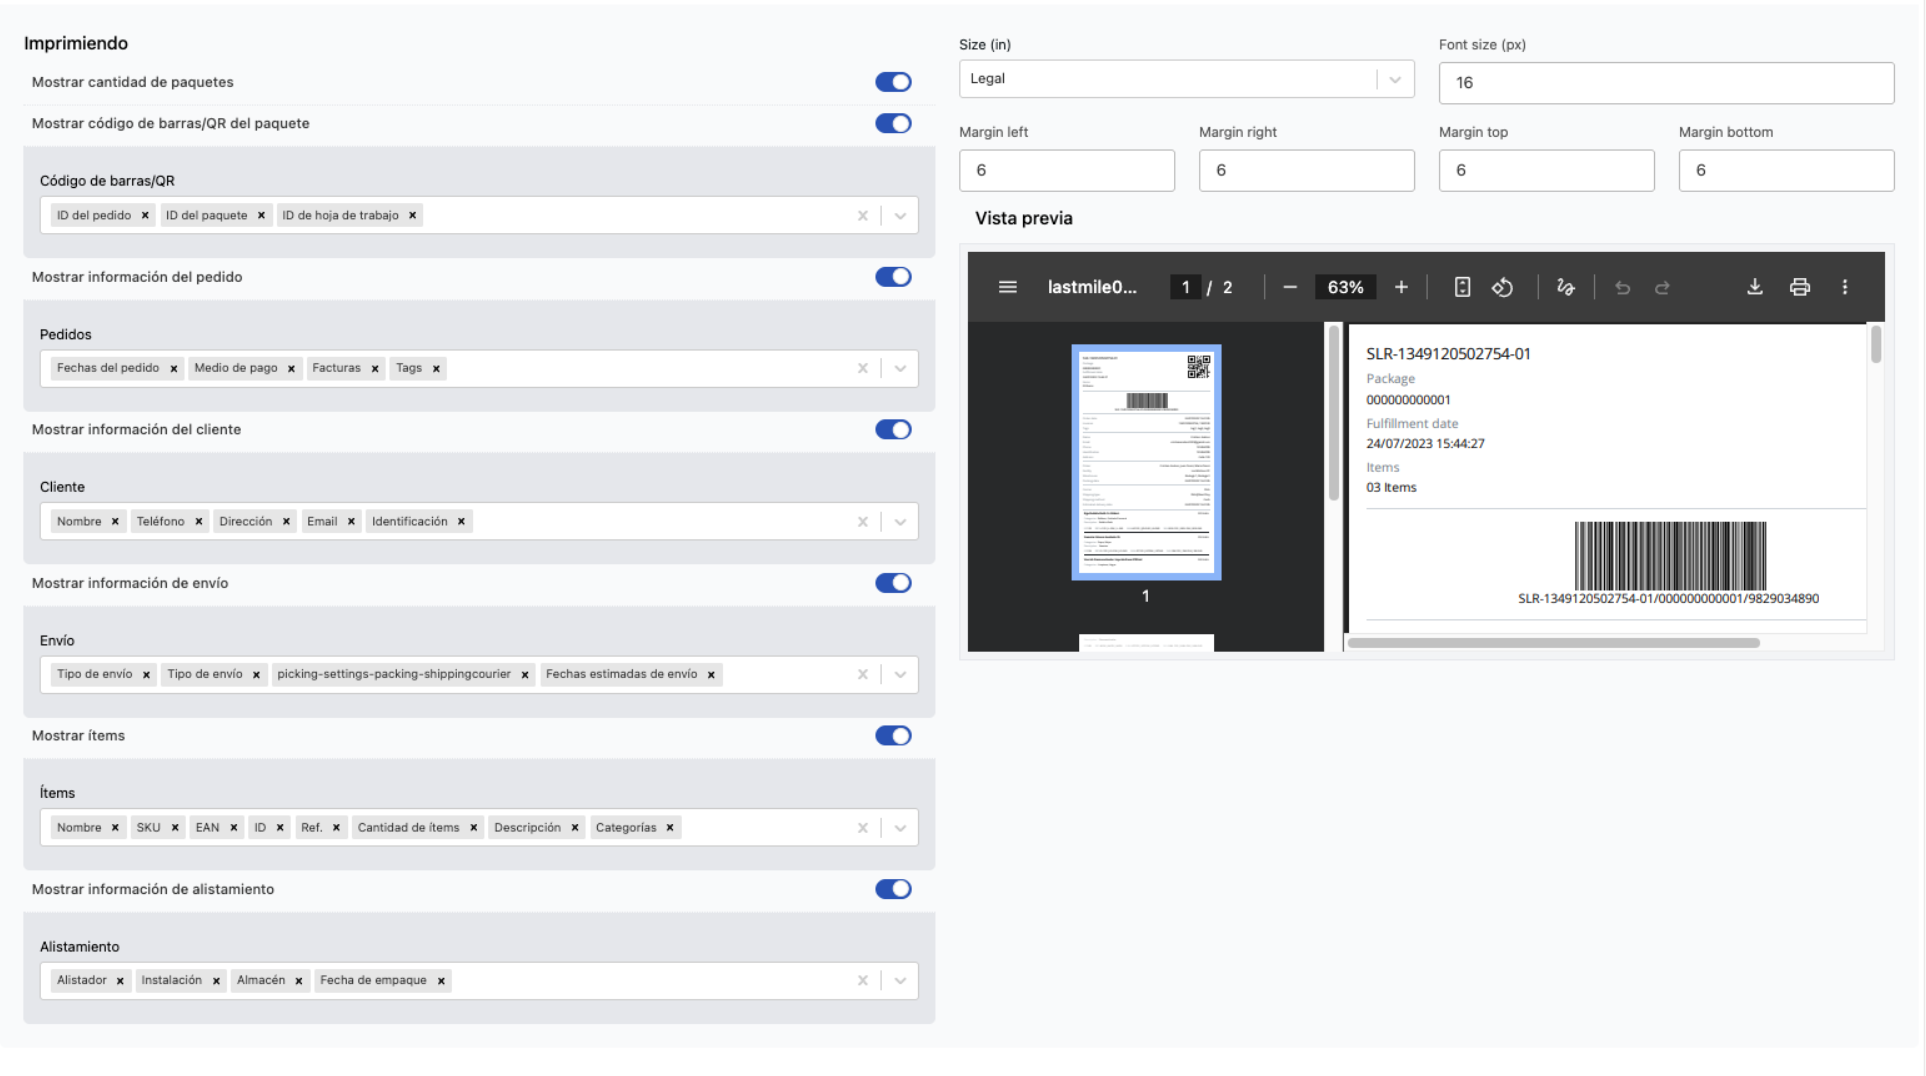The height and width of the screenshot is (1076, 1926).
Task: Open the PDF viewer sidebar menu
Action: pos(1007,287)
